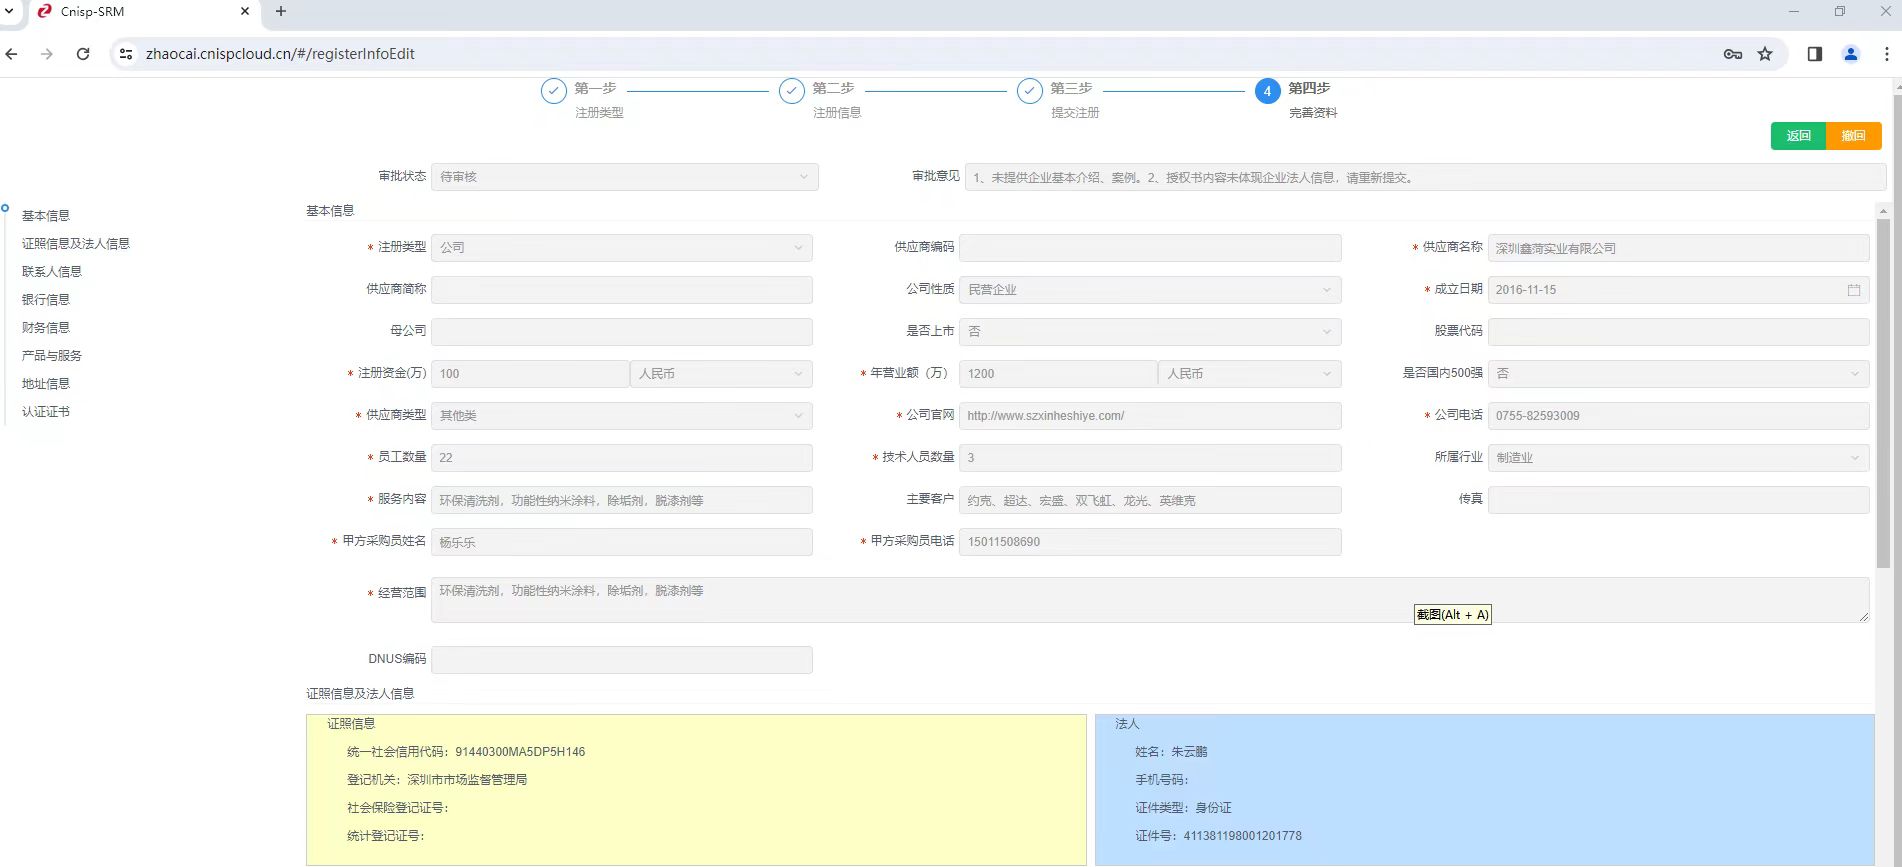Expand the 所属行业 dropdown
The image size is (1902, 867).
pos(1679,458)
